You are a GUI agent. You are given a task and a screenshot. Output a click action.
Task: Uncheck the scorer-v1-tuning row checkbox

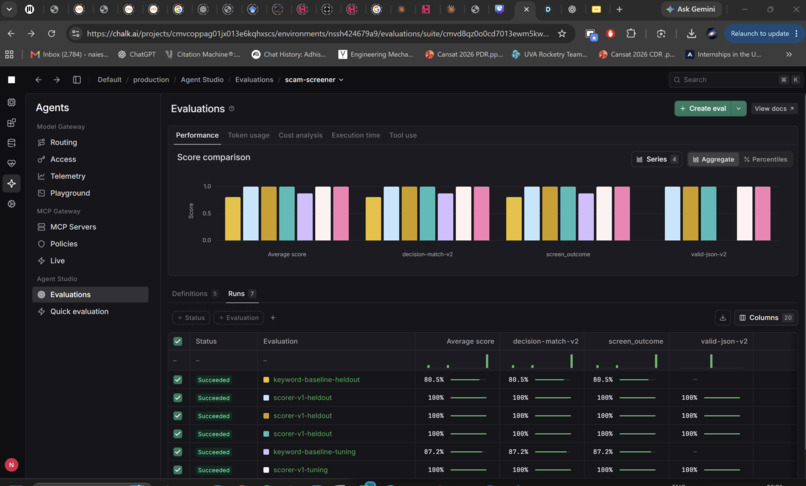[x=178, y=470]
